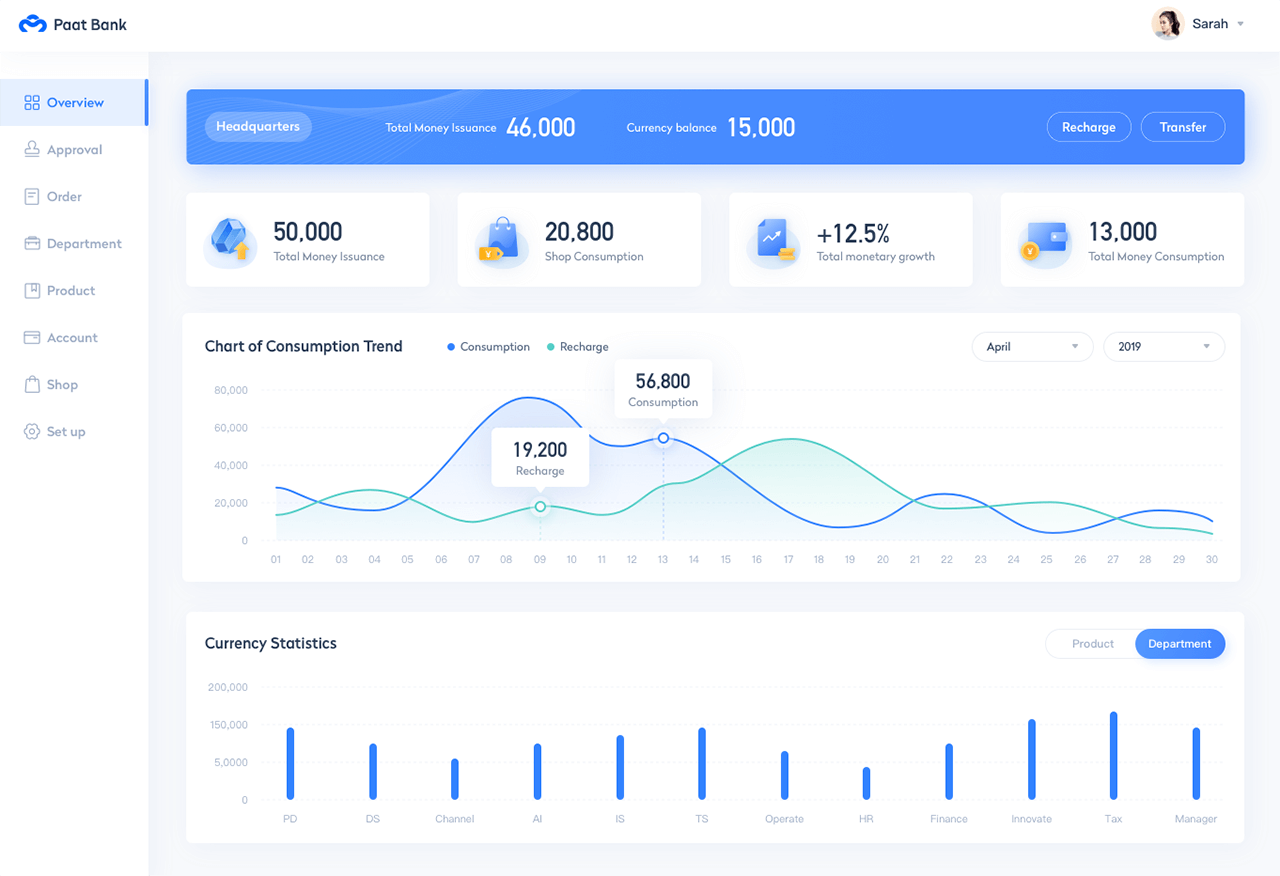Click the Order document icon

point(32,197)
